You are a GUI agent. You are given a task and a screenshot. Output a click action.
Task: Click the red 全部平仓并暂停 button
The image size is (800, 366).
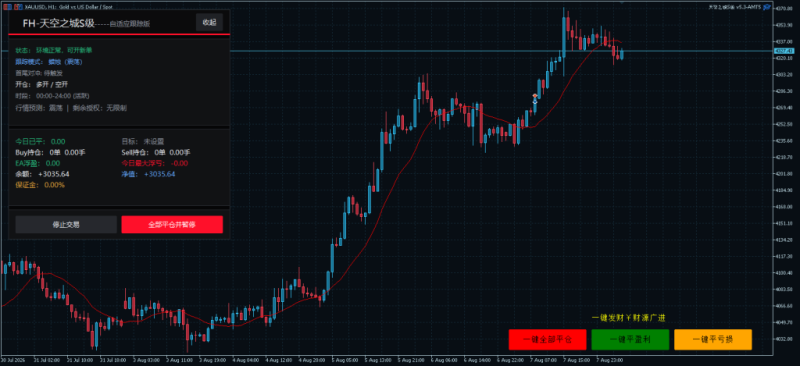pos(172,225)
